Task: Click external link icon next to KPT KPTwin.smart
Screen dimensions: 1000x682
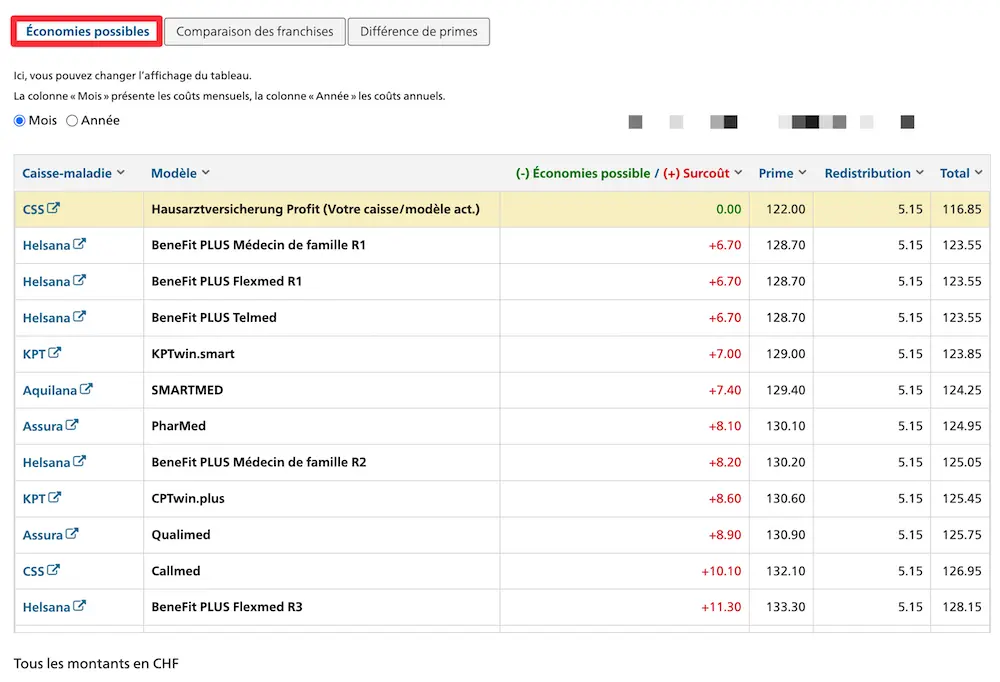Action: 55,353
